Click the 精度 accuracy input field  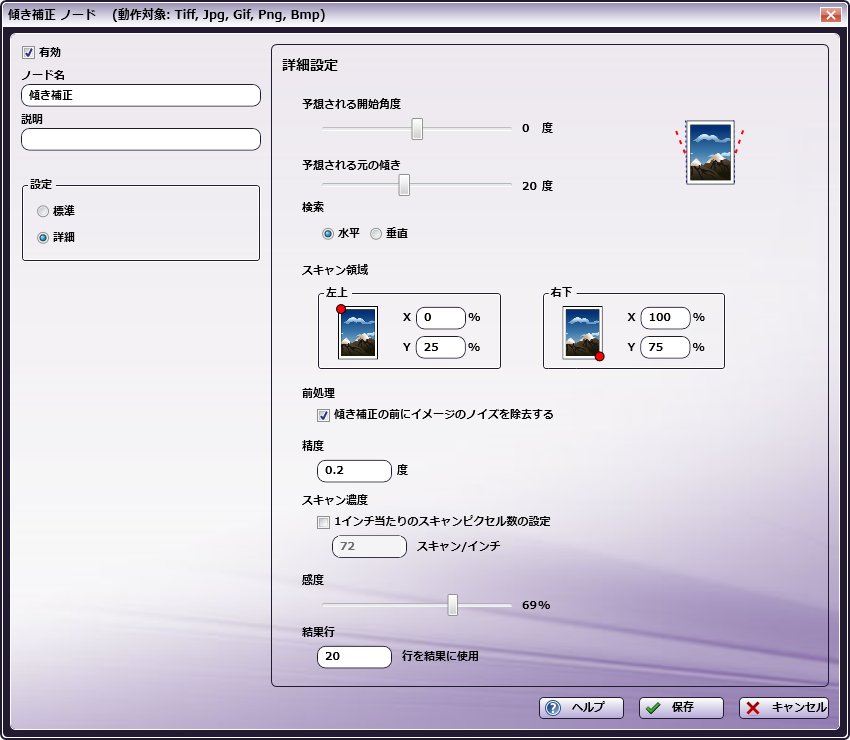354,470
